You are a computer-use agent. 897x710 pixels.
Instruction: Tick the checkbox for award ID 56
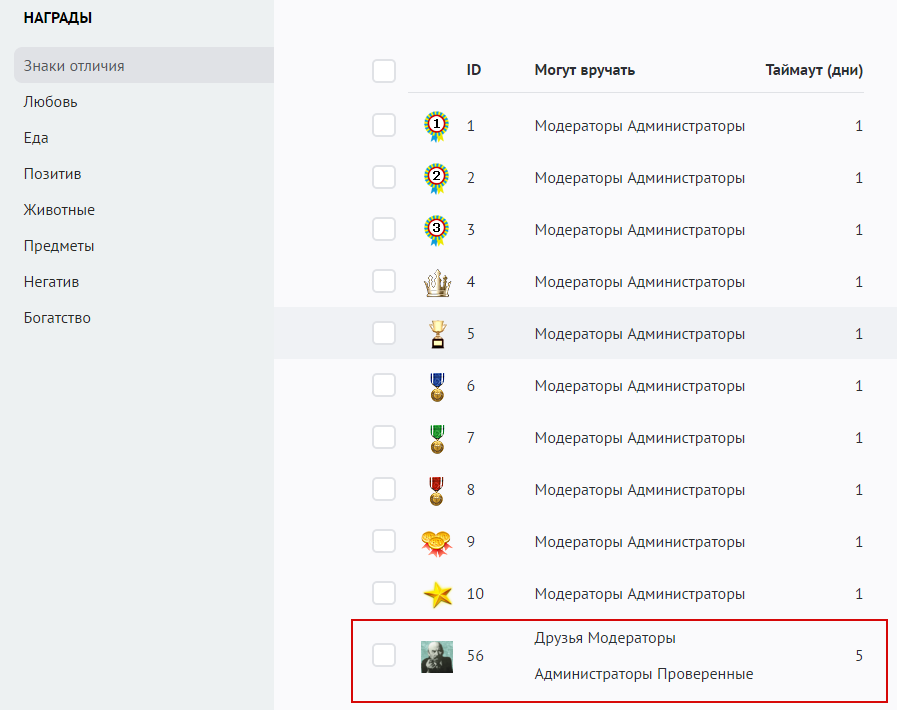point(384,656)
